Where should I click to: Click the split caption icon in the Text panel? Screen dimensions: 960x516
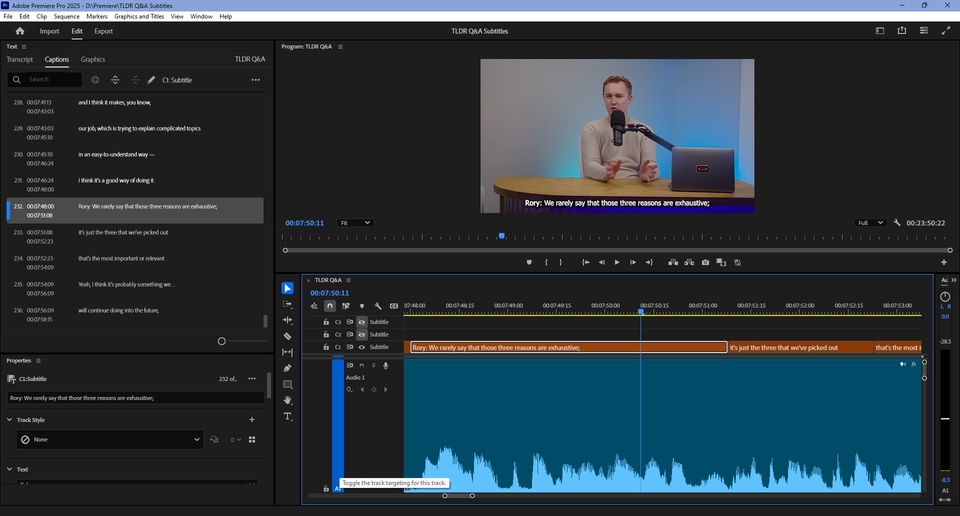pos(115,80)
